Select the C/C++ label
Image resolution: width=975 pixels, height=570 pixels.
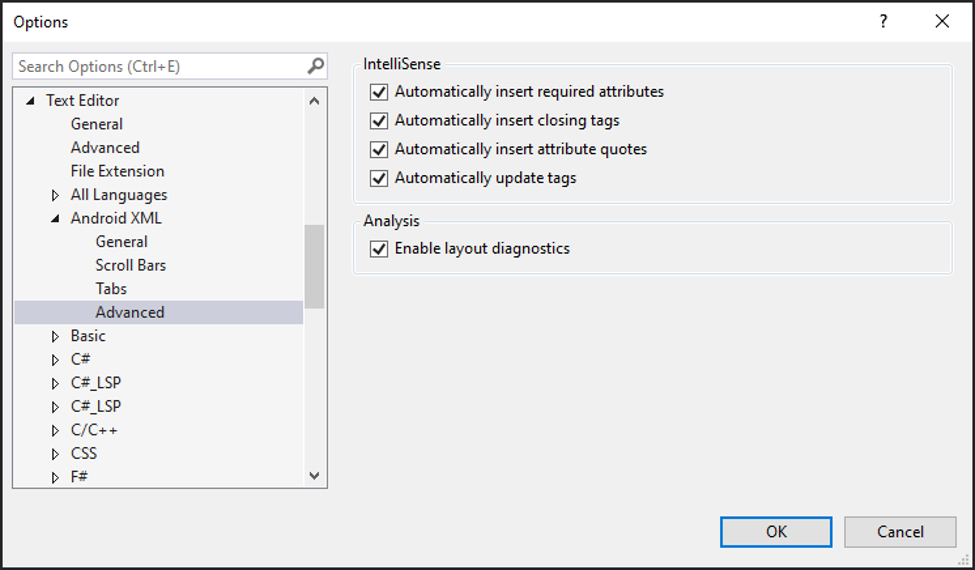(x=94, y=430)
